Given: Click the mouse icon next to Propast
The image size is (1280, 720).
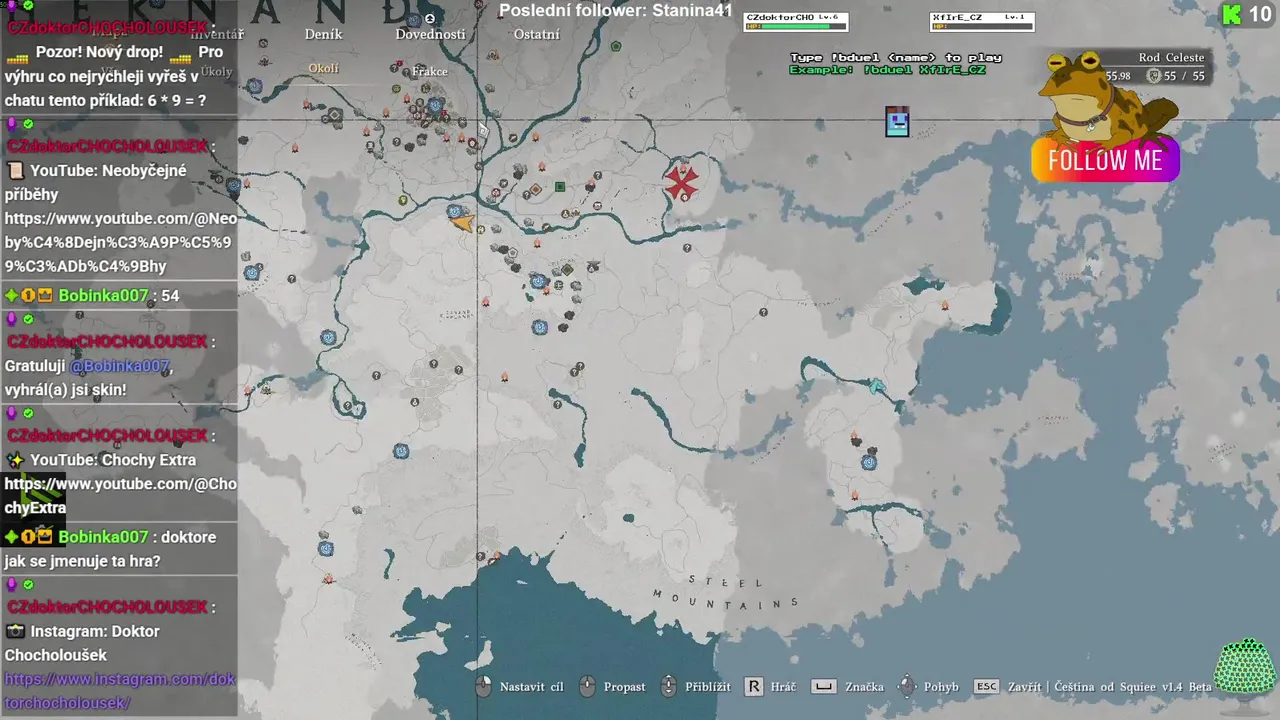Looking at the screenshot, I should point(588,686).
